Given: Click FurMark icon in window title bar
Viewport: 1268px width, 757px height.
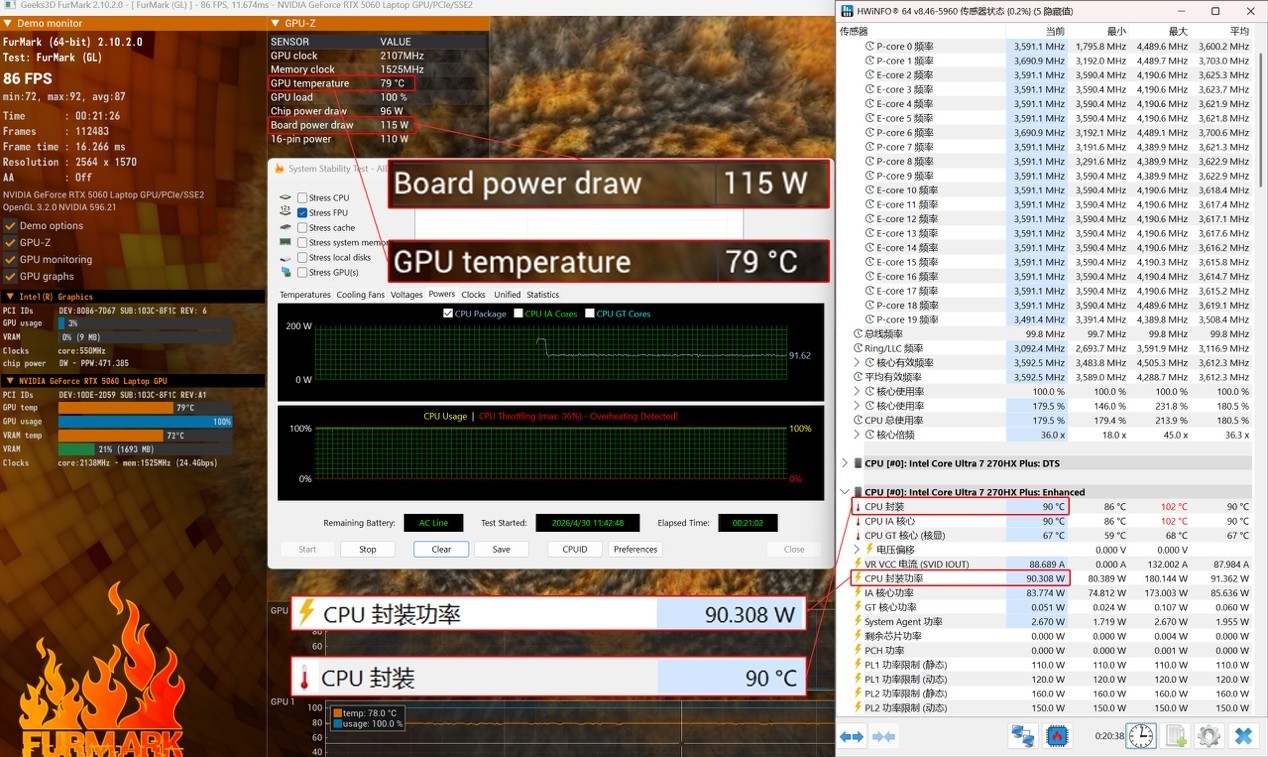Looking at the screenshot, I should click(x=9, y=6).
